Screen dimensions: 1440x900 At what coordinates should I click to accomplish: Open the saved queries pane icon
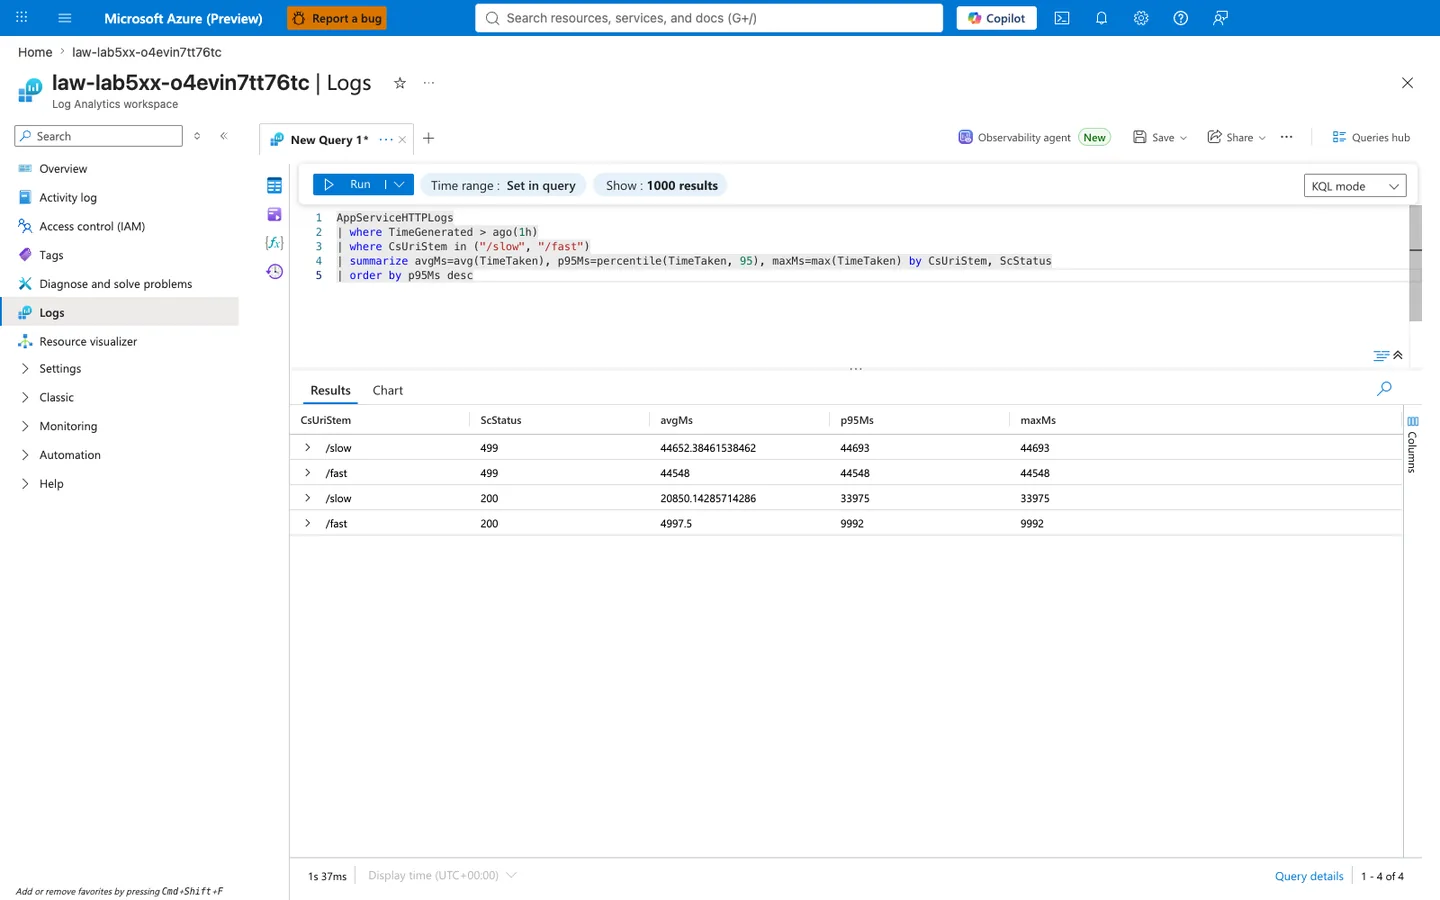(x=274, y=214)
